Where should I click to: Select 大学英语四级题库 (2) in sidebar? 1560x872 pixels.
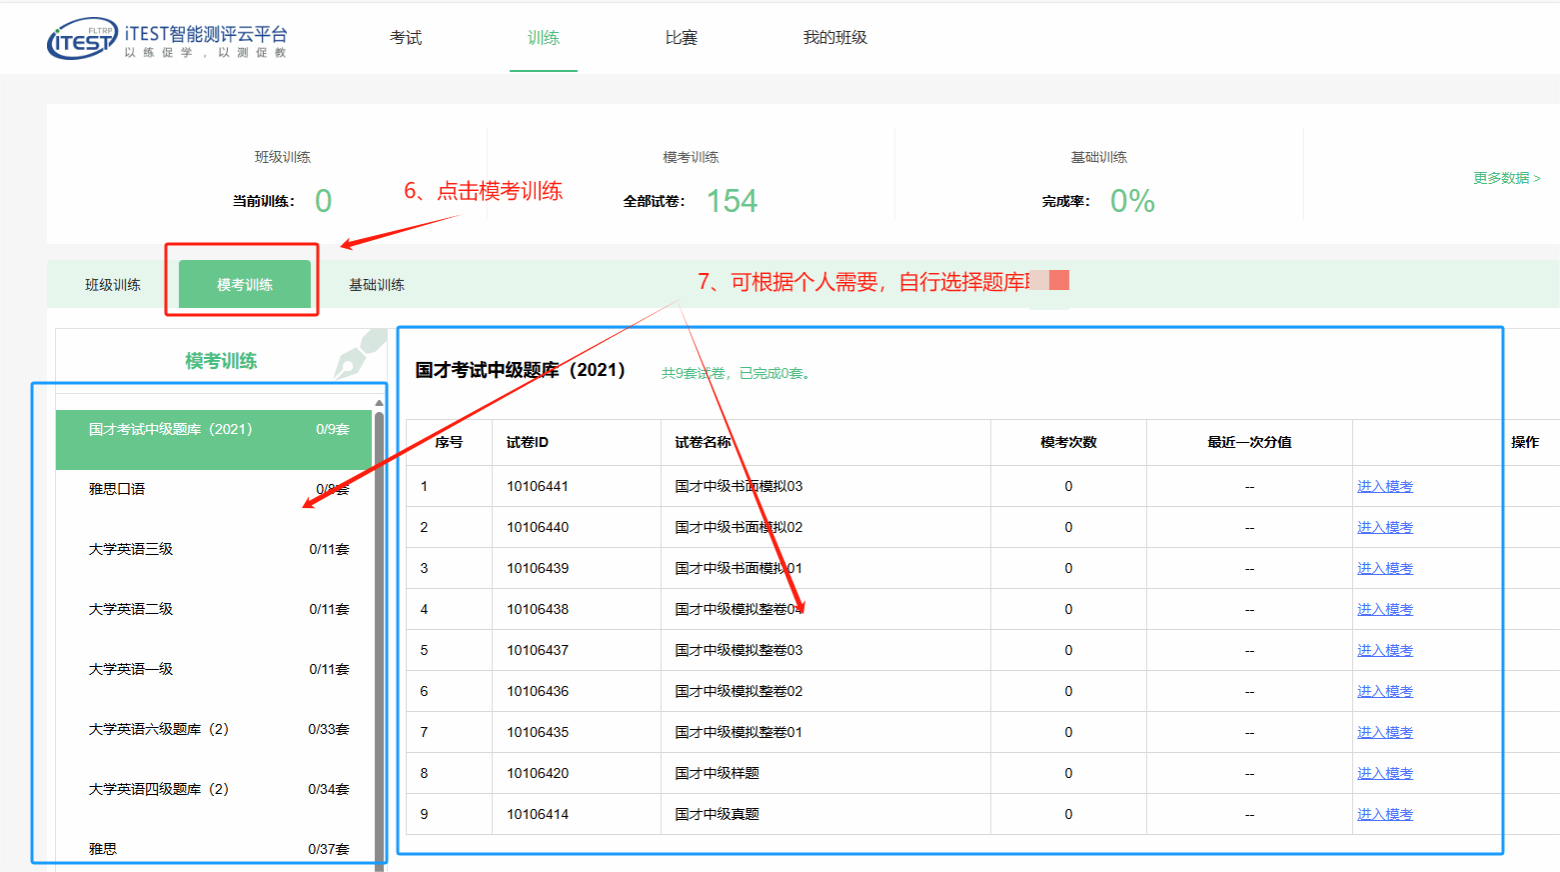coord(158,789)
